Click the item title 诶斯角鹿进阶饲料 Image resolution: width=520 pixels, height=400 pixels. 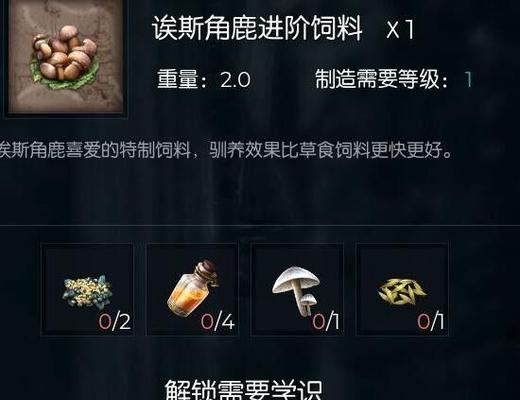coord(257,29)
